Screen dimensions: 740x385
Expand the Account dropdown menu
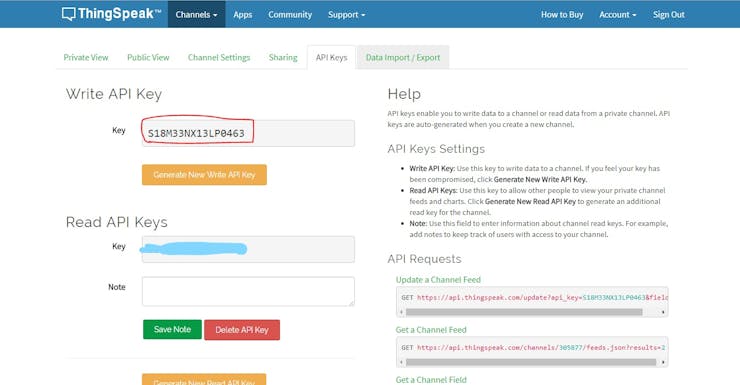(617, 15)
